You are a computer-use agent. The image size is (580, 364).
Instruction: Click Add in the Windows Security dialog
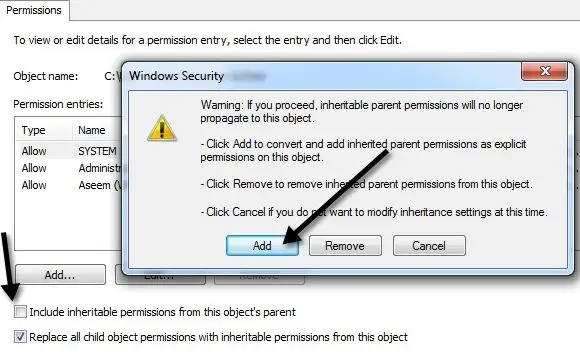[262, 246]
